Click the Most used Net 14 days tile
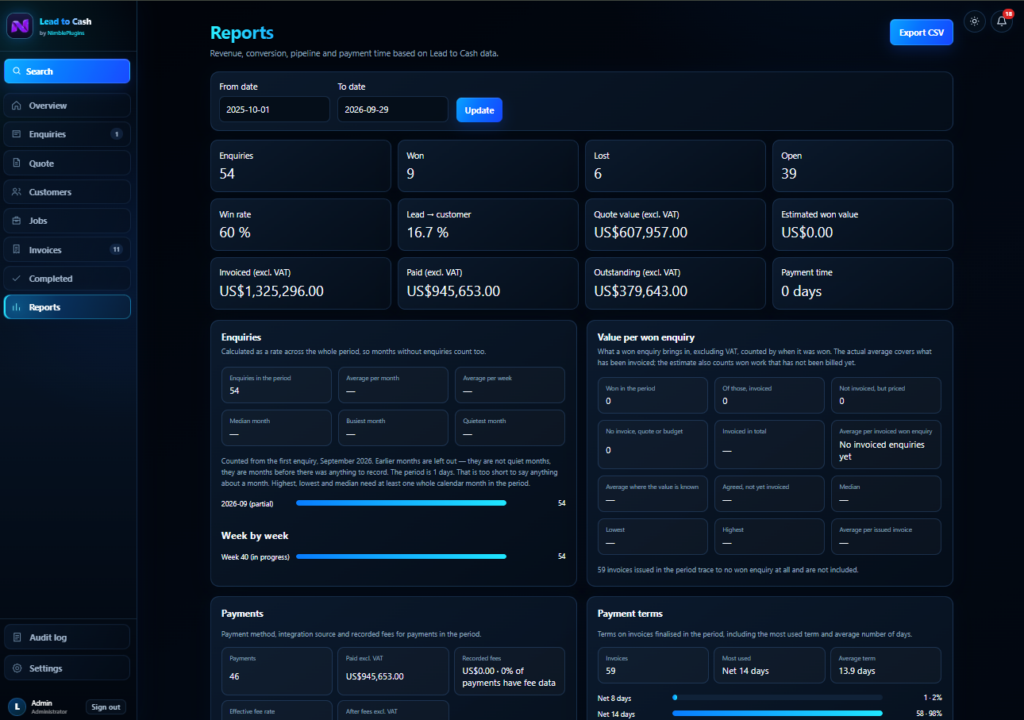 point(769,665)
